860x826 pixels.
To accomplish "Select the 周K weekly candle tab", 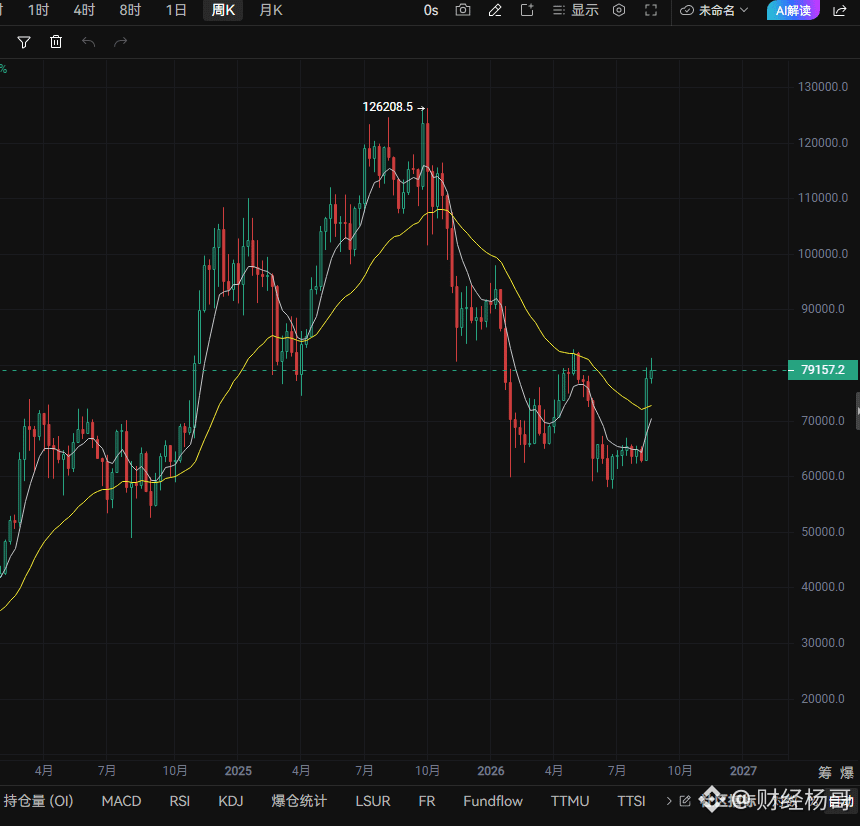I will coord(223,10).
